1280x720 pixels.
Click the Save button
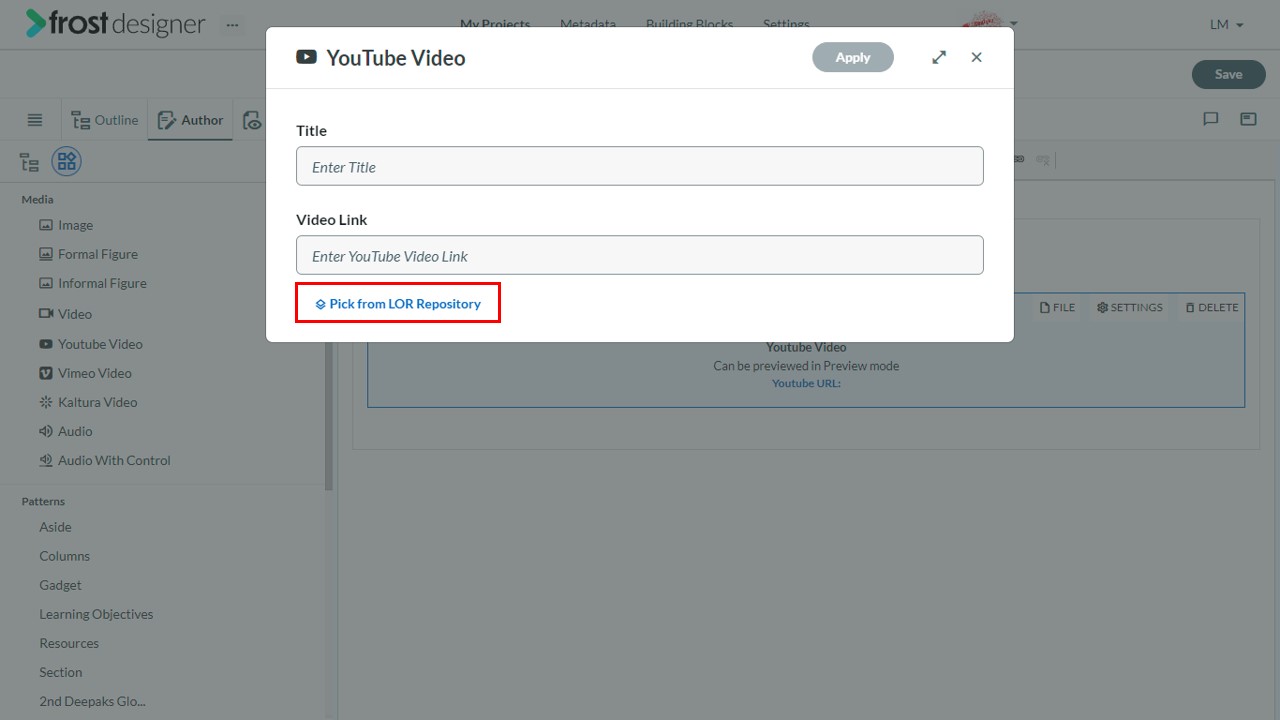pos(1228,74)
